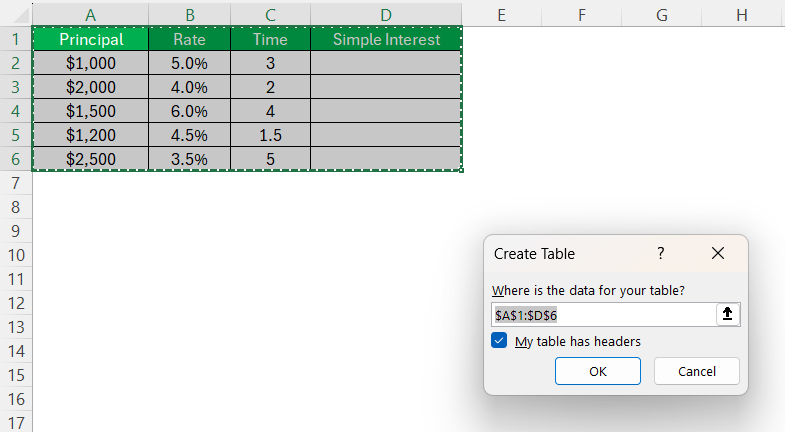Select row 15 header

[x=16, y=375]
